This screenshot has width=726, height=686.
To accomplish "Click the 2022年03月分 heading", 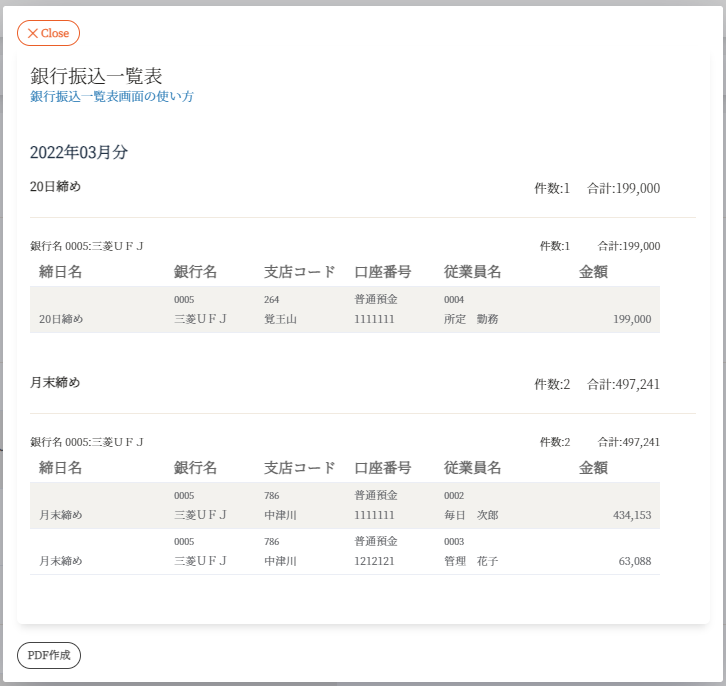I will [79, 153].
